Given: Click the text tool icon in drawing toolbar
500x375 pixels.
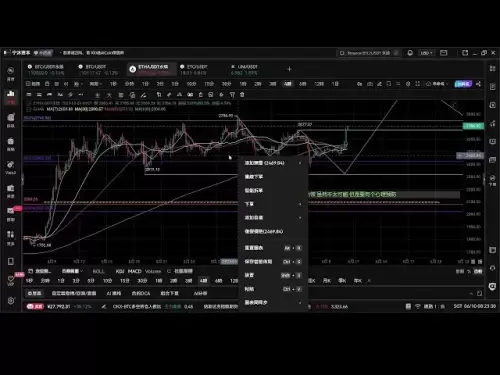Looking at the screenshot, I should pyautogui.click(x=232, y=95).
